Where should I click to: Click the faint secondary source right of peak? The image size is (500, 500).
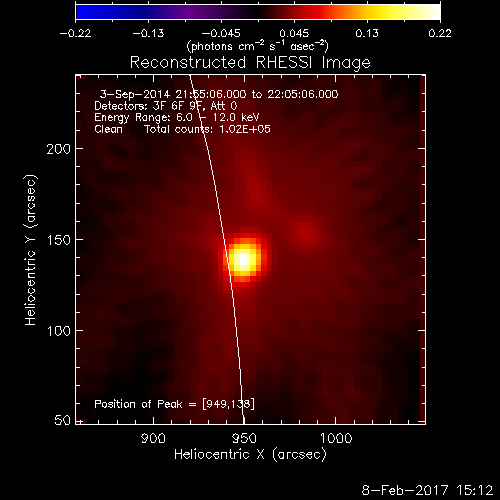tap(306, 233)
